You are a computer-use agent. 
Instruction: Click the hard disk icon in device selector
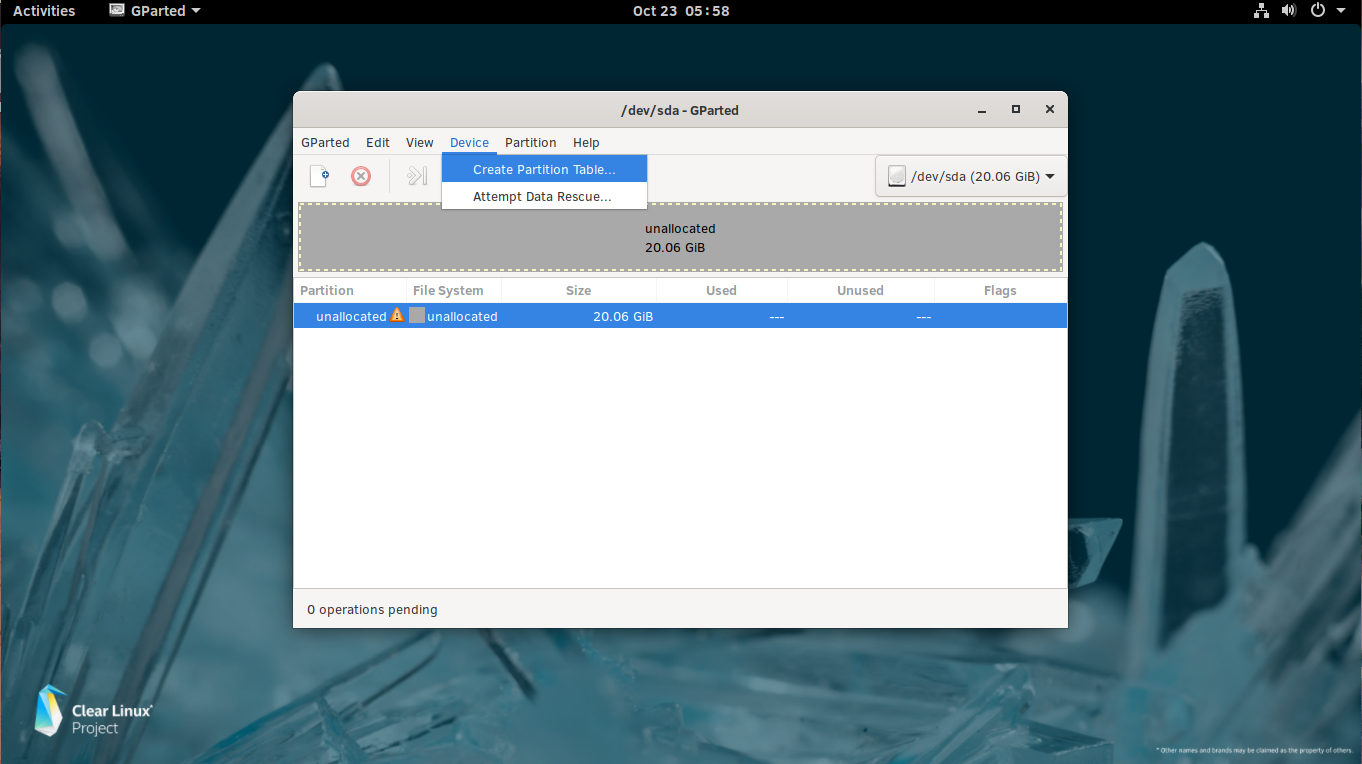[x=897, y=176]
